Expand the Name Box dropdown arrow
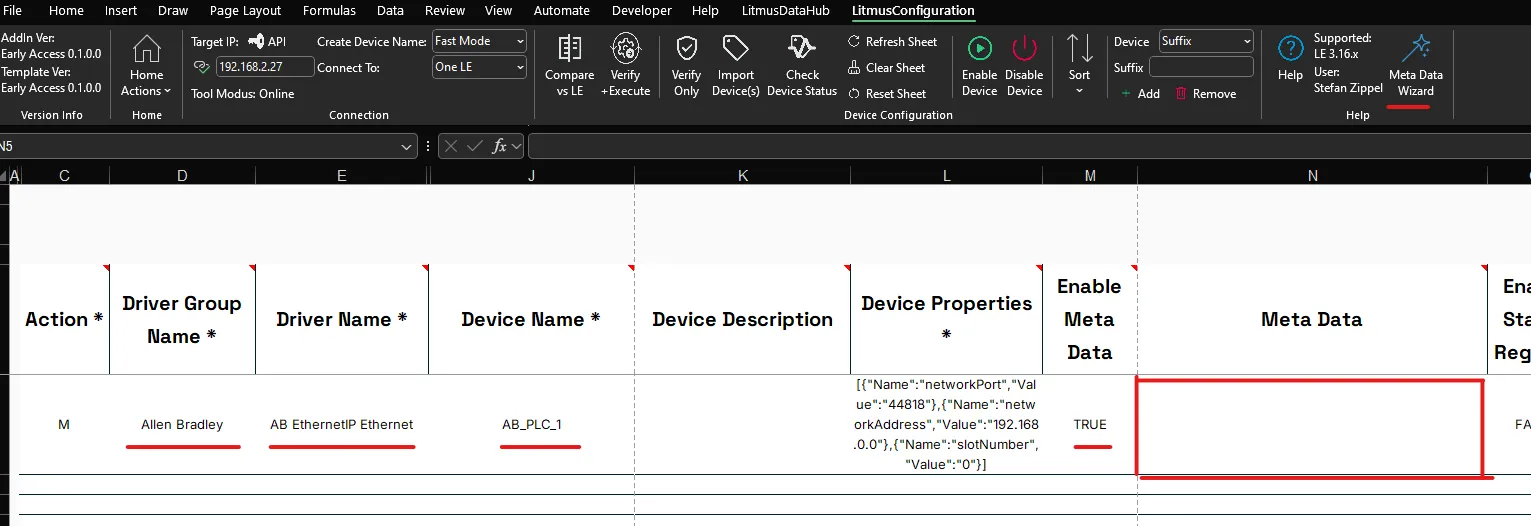Screen dimensions: 1531x526 tap(406, 147)
